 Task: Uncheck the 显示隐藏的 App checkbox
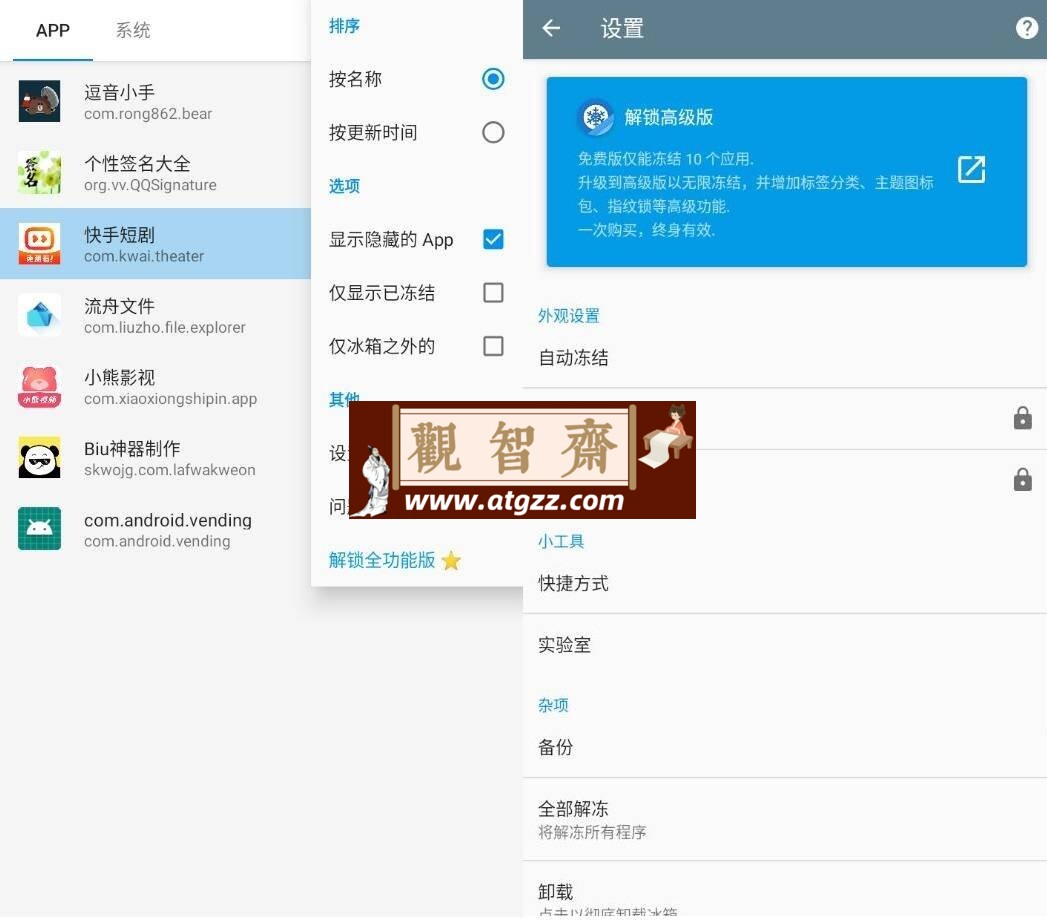click(x=493, y=239)
